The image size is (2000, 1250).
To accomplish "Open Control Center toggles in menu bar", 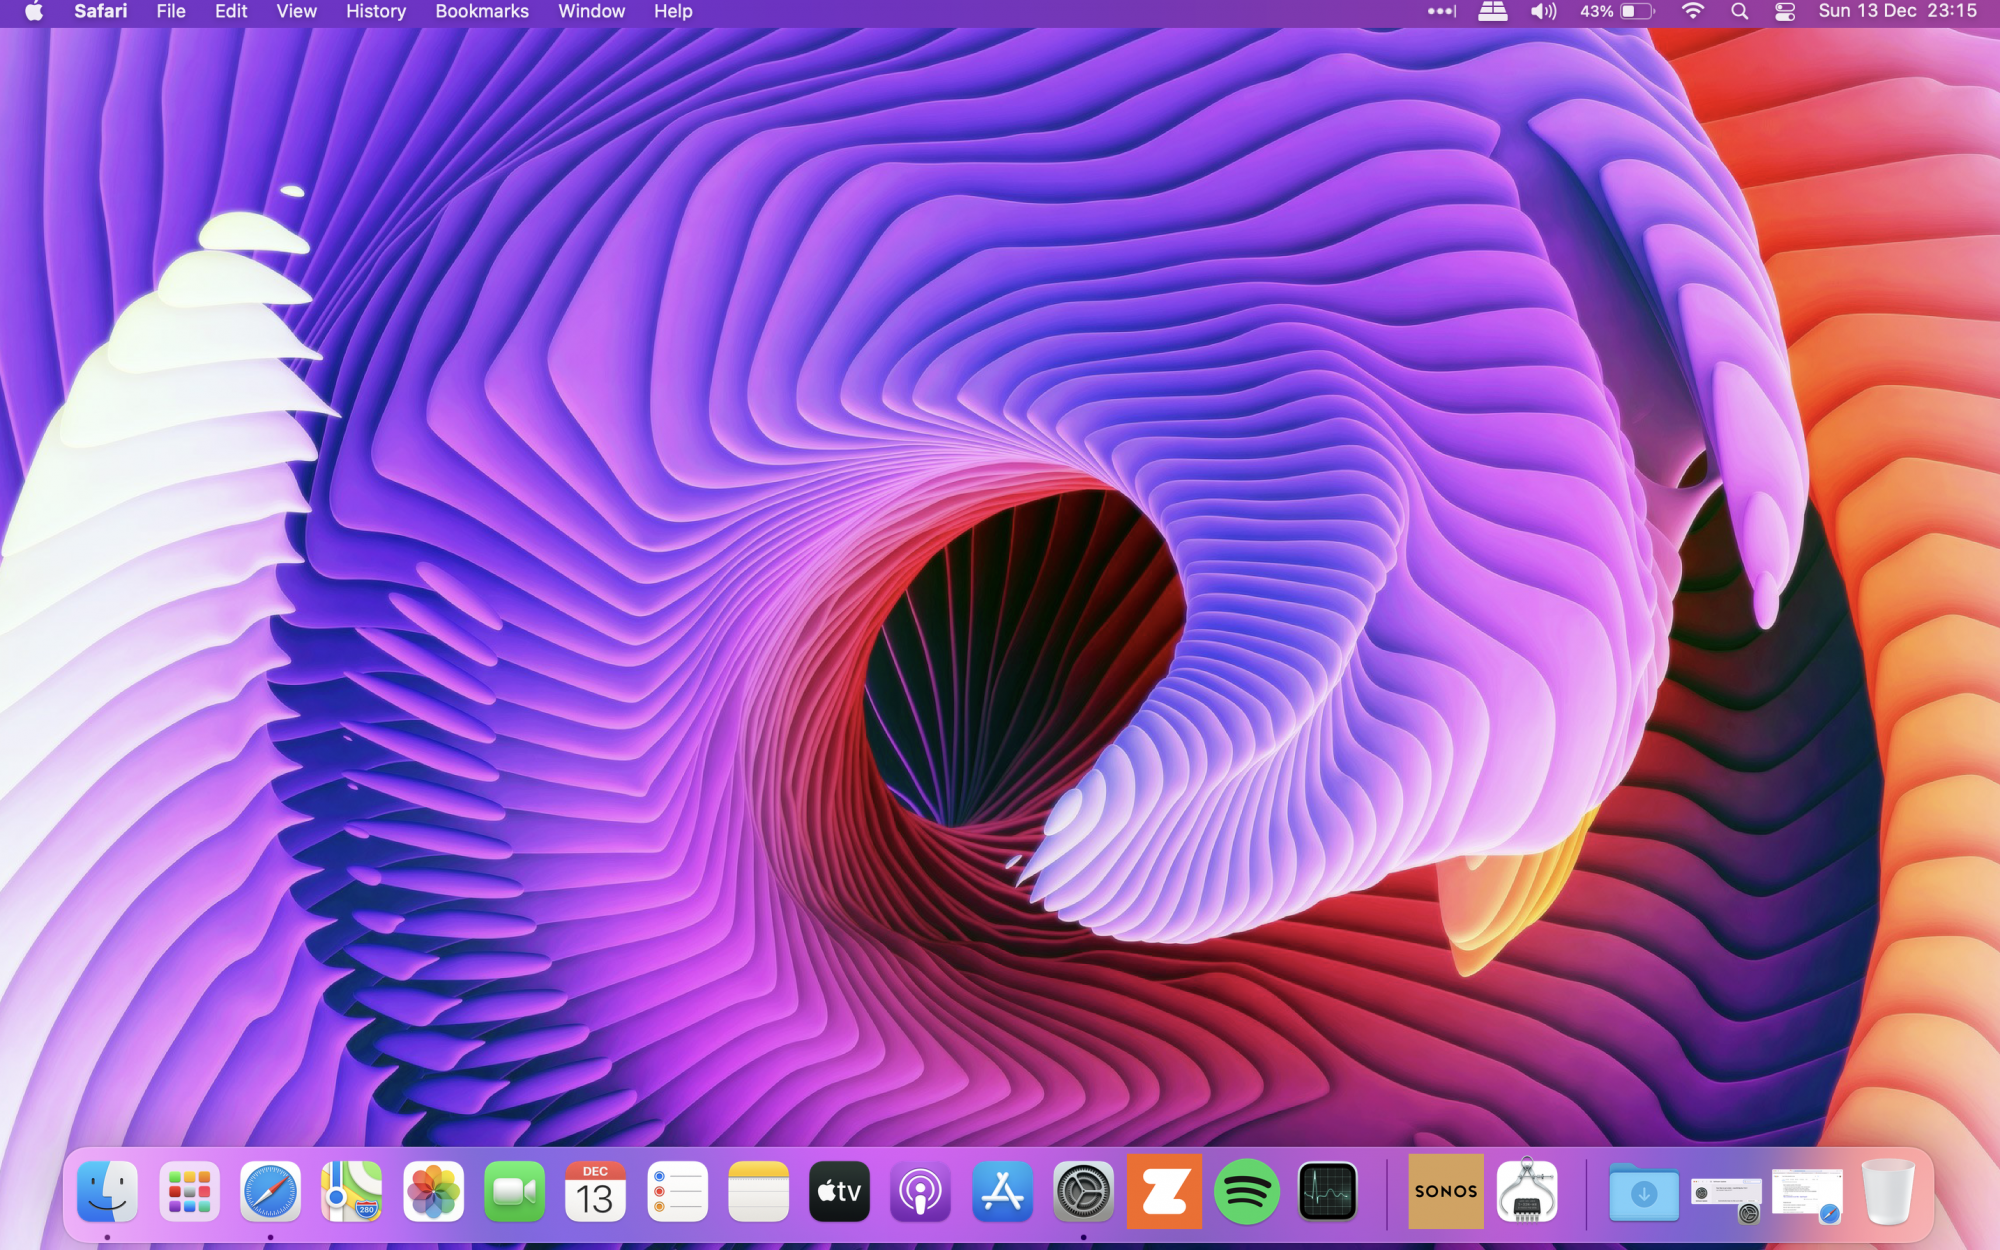I will (1785, 12).
